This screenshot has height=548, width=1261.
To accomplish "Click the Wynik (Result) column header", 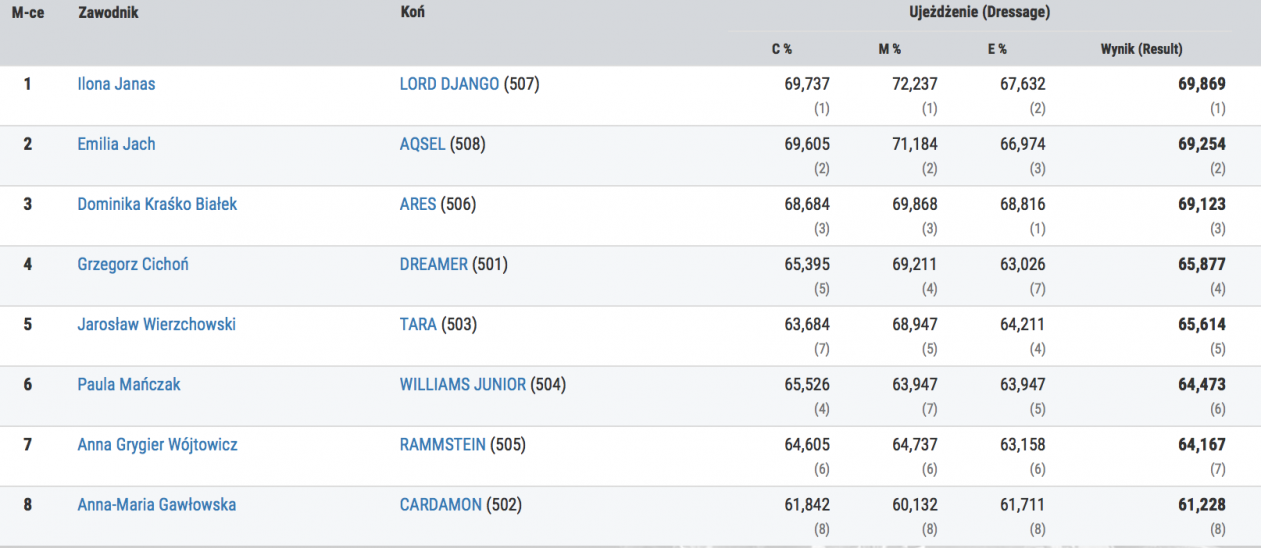I will 1141,48.
